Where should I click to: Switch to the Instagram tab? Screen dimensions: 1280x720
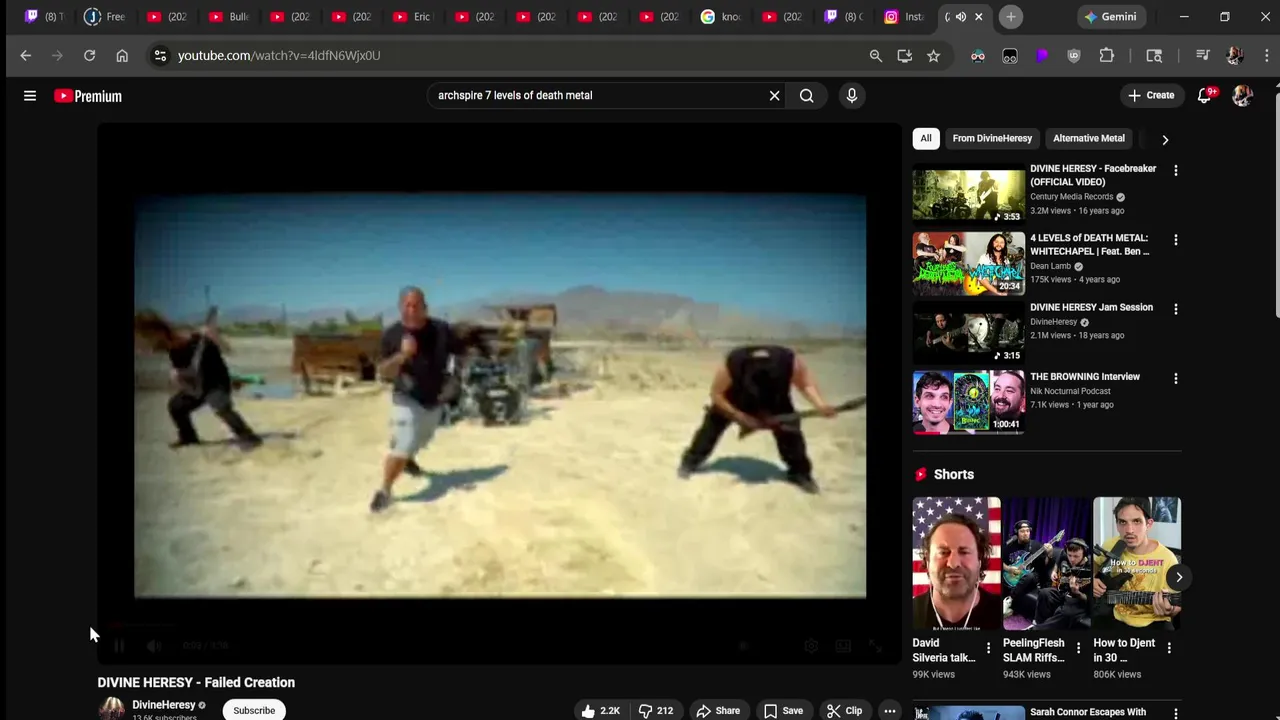click(904, 17)
